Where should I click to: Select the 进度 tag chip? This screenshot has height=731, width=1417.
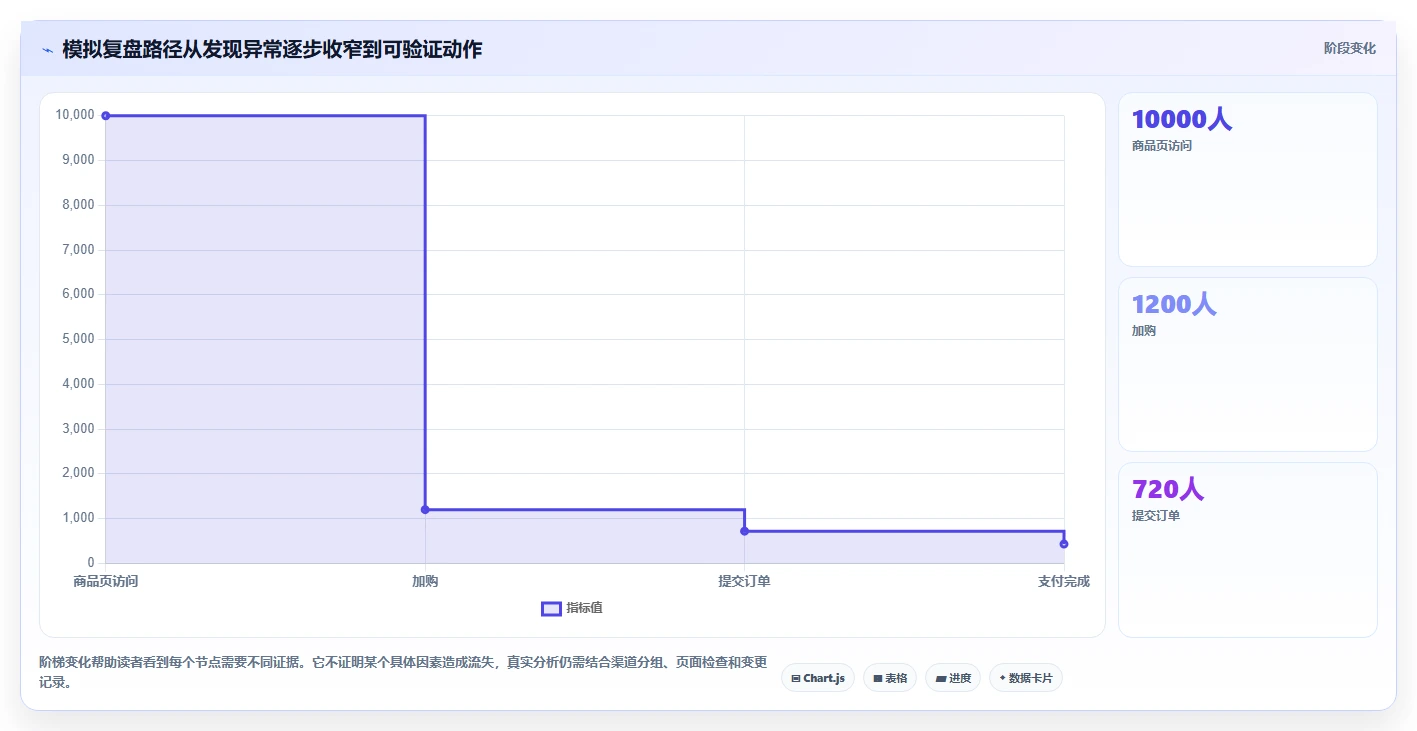pos(953,678)
